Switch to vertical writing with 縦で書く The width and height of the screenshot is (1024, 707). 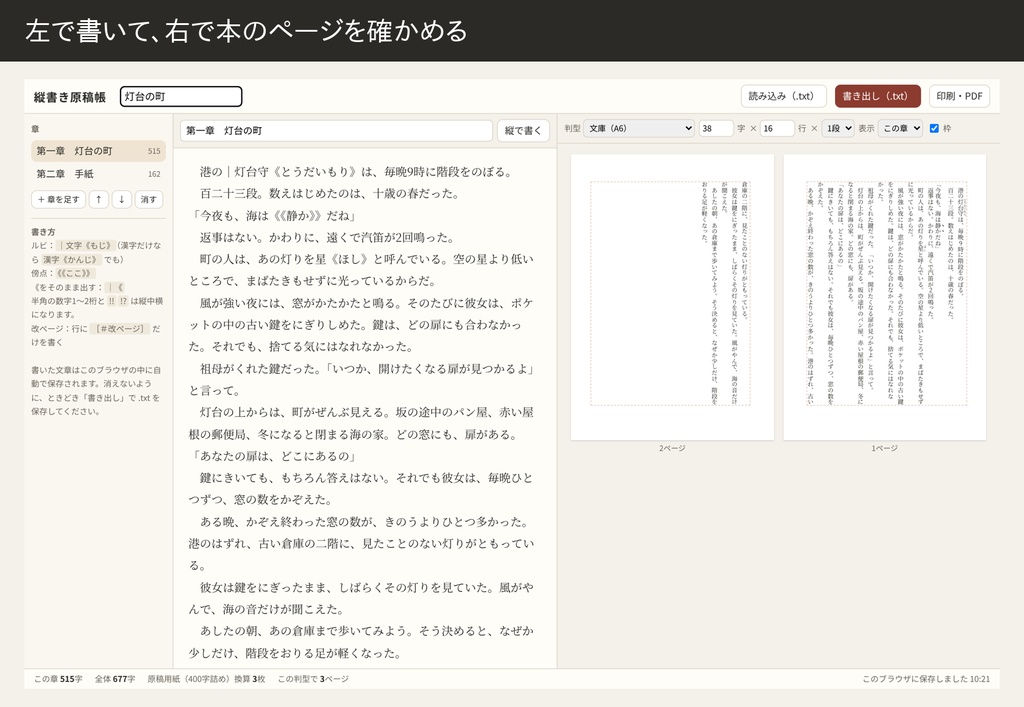[x=523, y=131]
